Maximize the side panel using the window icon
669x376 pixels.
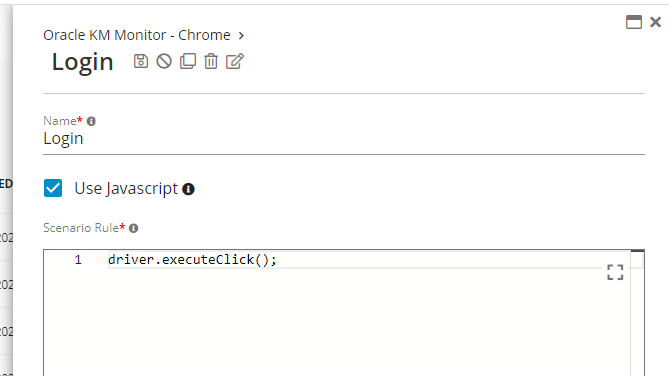634,22
